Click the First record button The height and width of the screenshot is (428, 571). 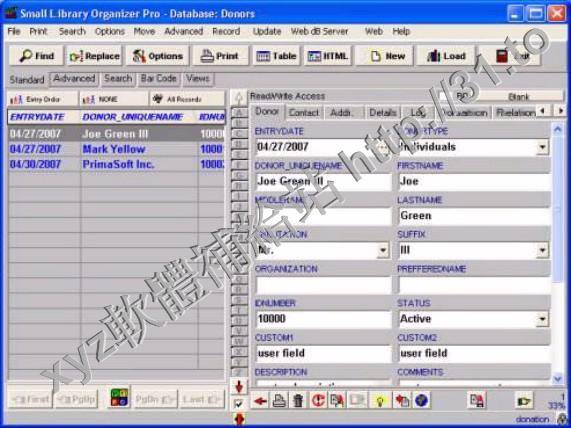pos(30,400)
